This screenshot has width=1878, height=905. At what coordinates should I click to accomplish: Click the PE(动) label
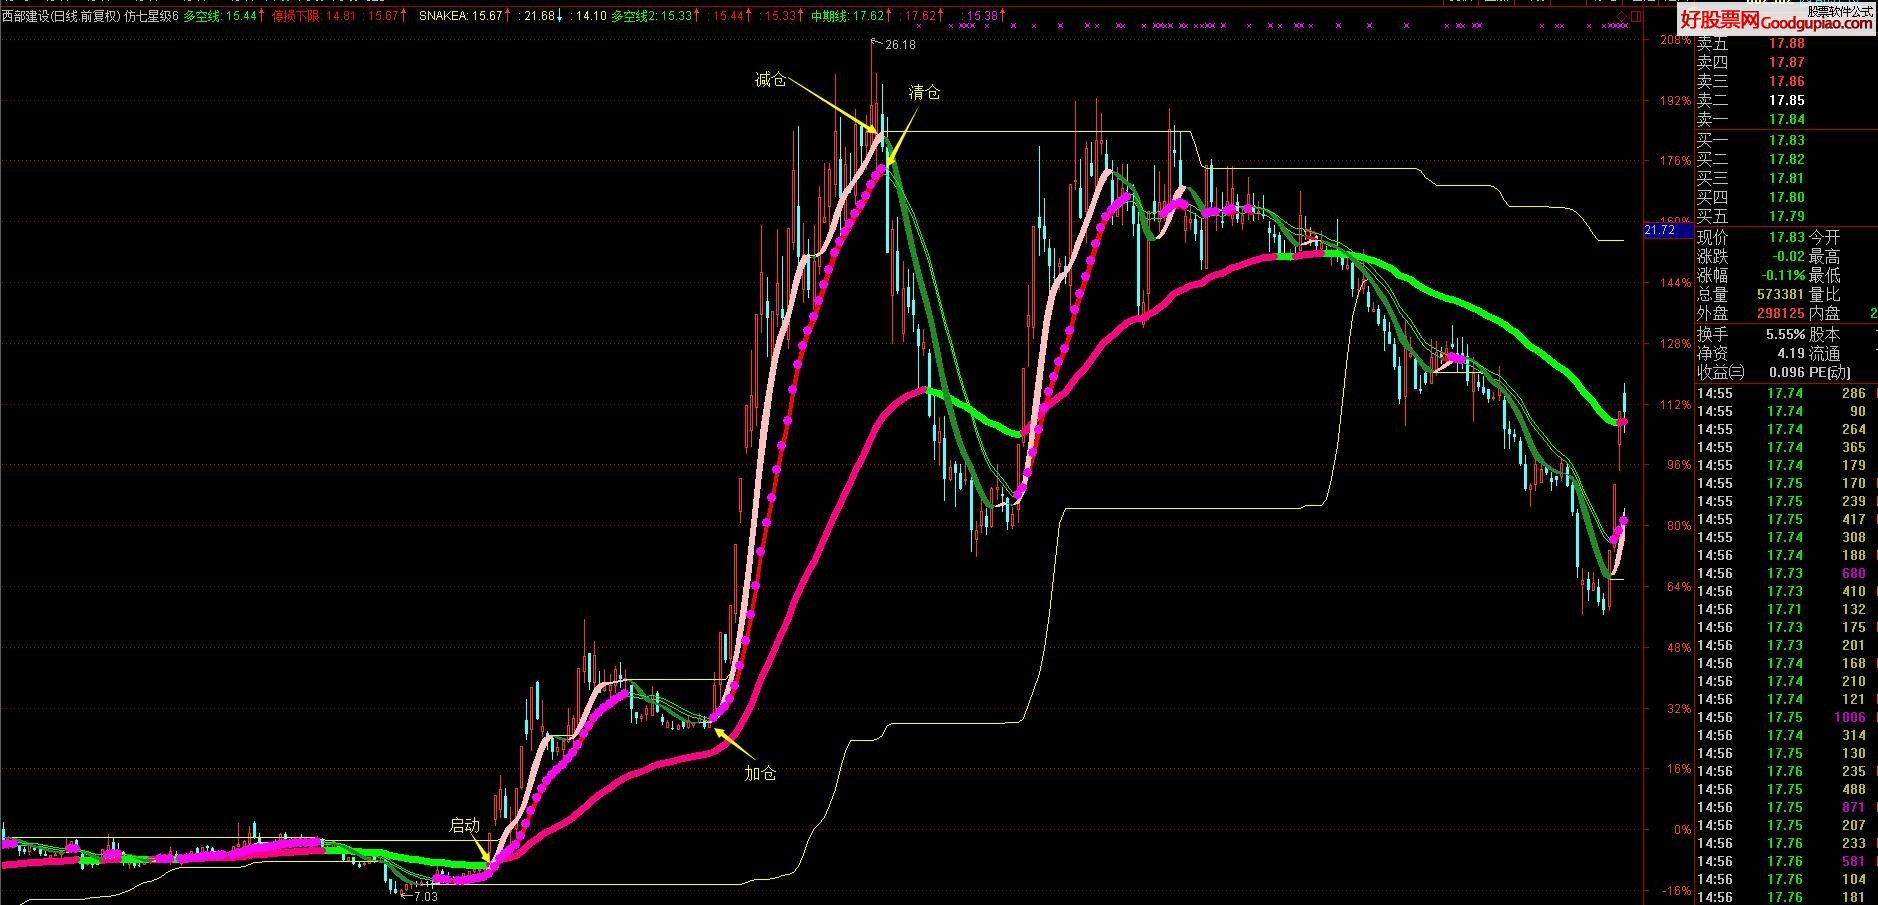tap(1831, 373)
